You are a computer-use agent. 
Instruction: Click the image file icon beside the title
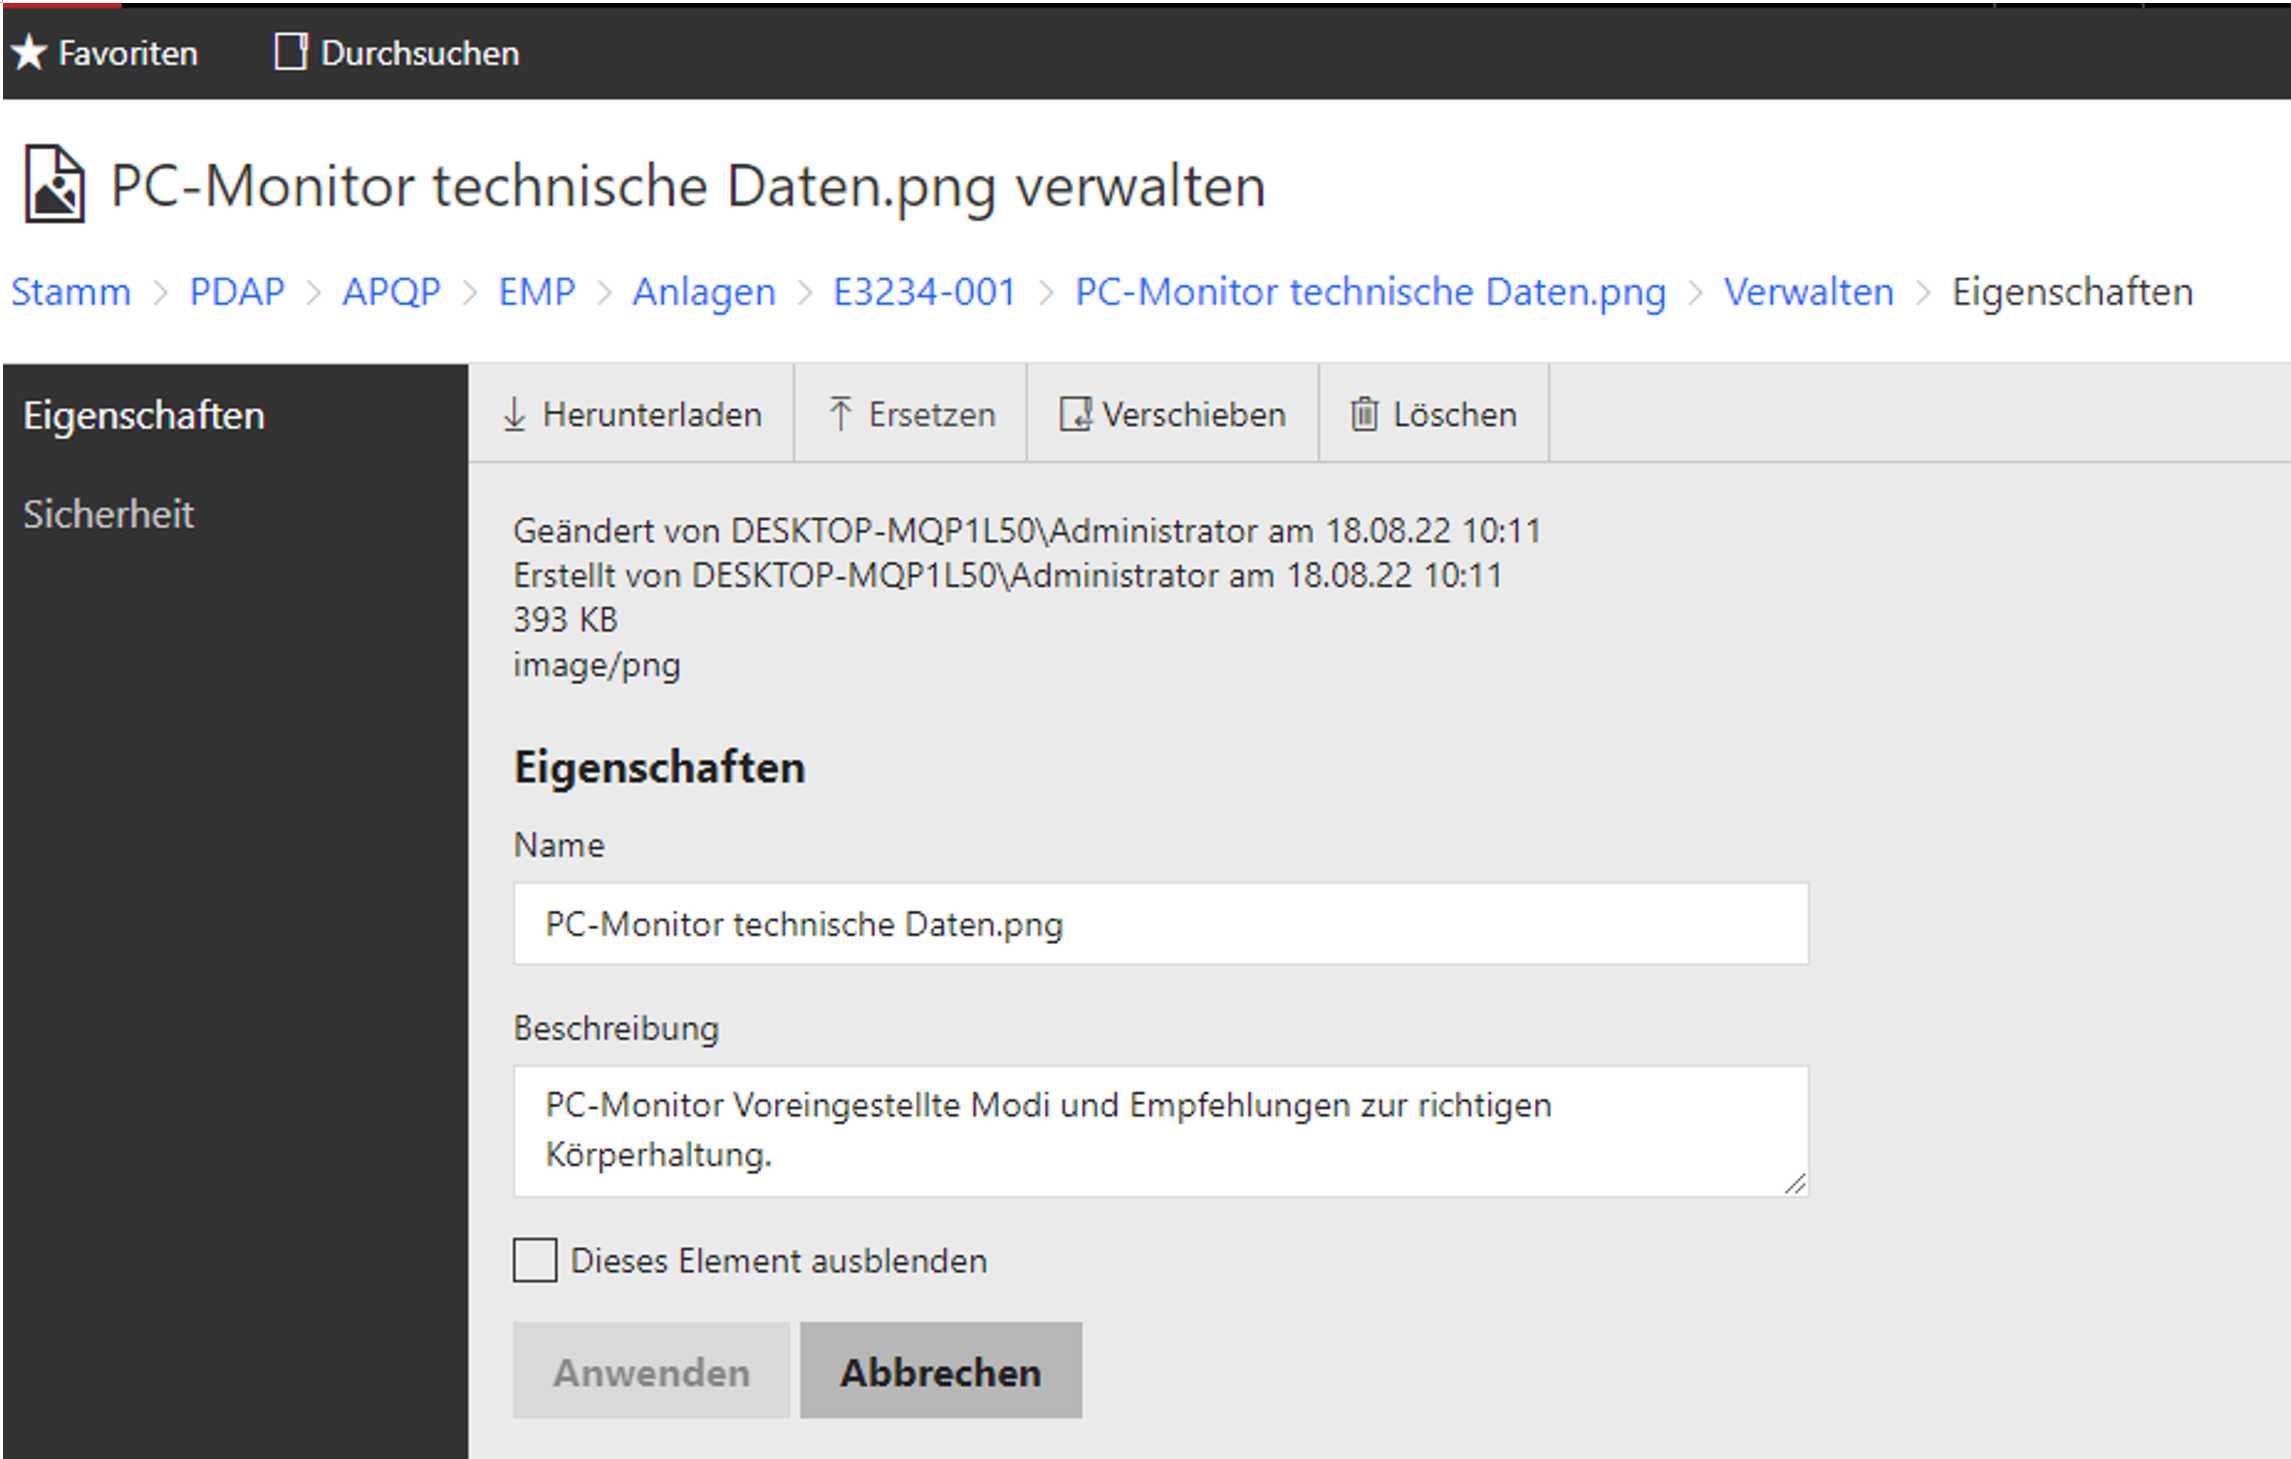tap(55, 184)
